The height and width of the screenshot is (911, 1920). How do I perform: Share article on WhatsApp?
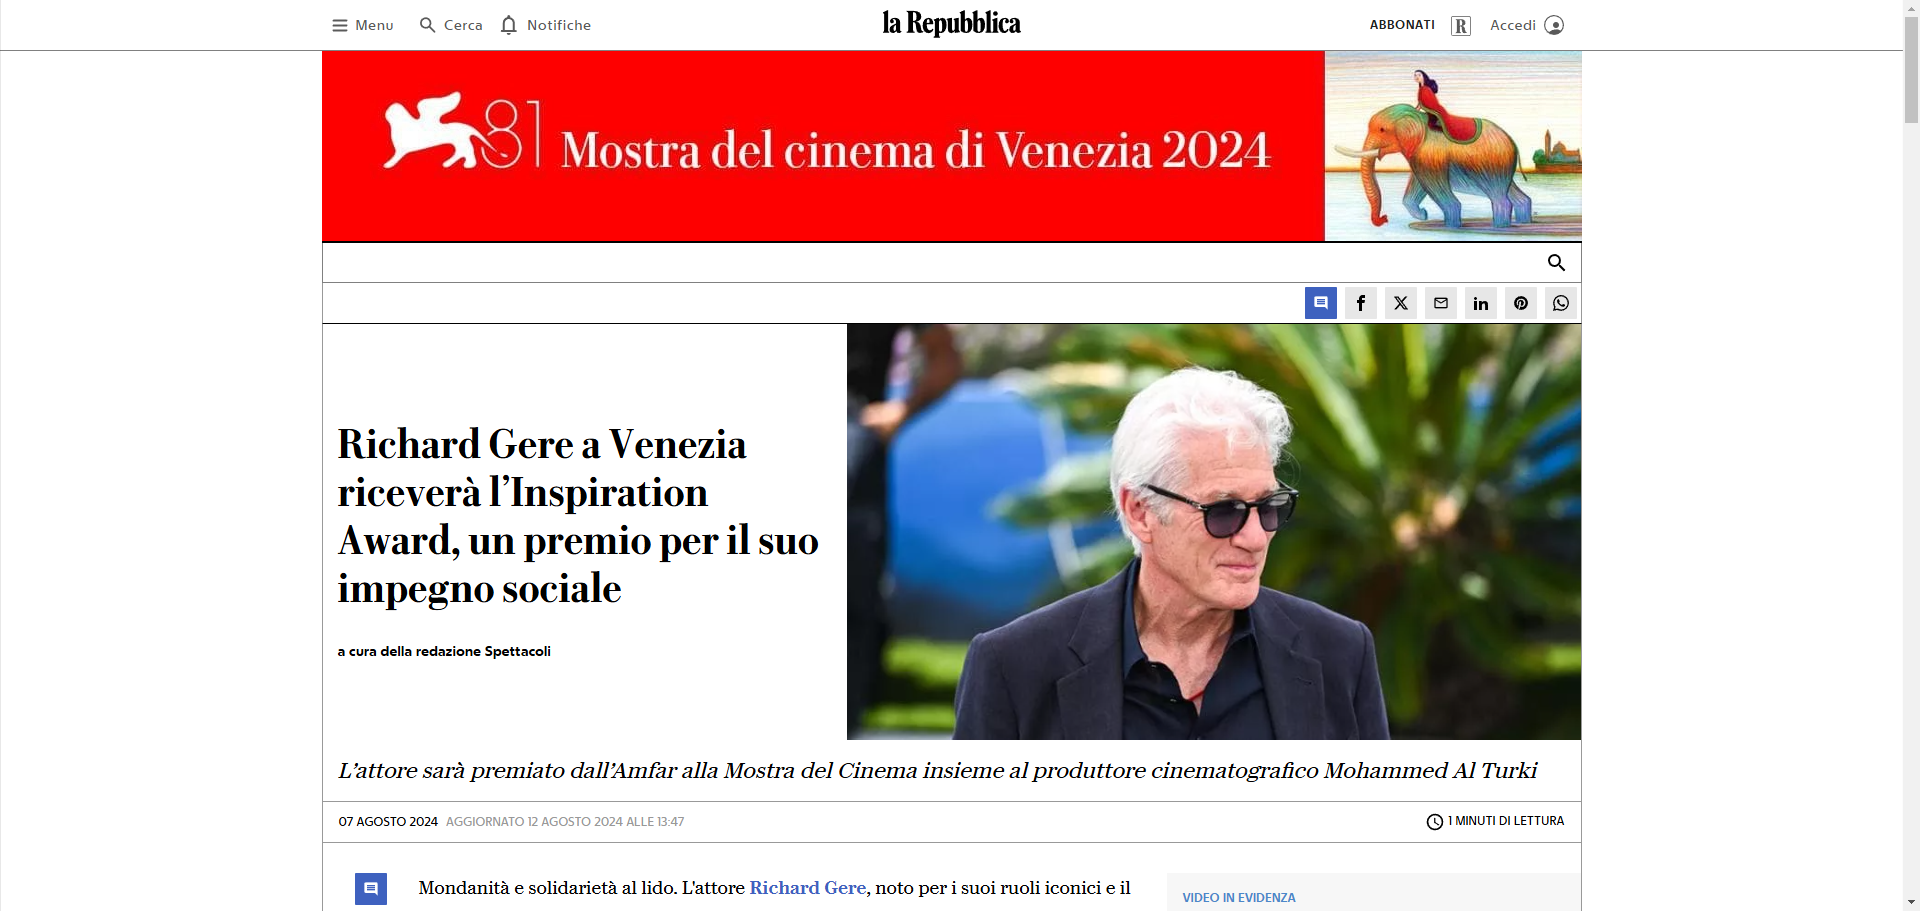click(x=1561, y=303)
